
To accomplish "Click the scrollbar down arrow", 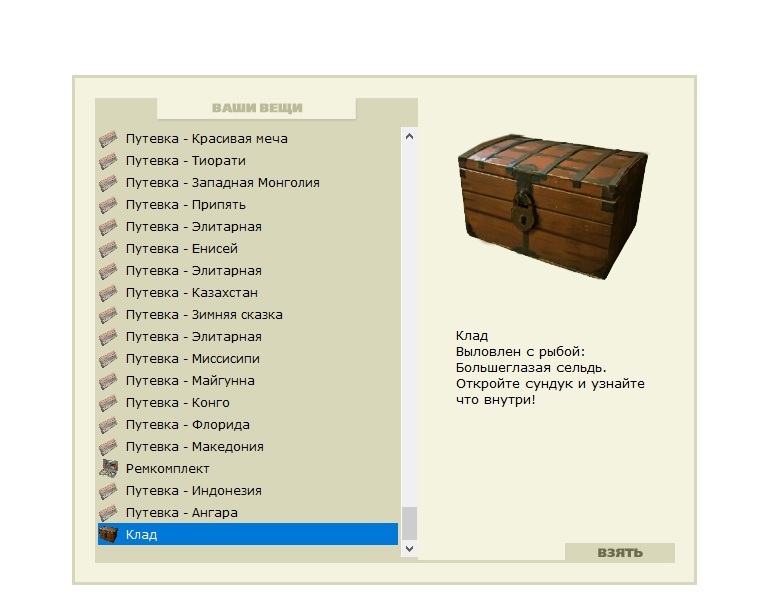I will click(x=409, y=548).
